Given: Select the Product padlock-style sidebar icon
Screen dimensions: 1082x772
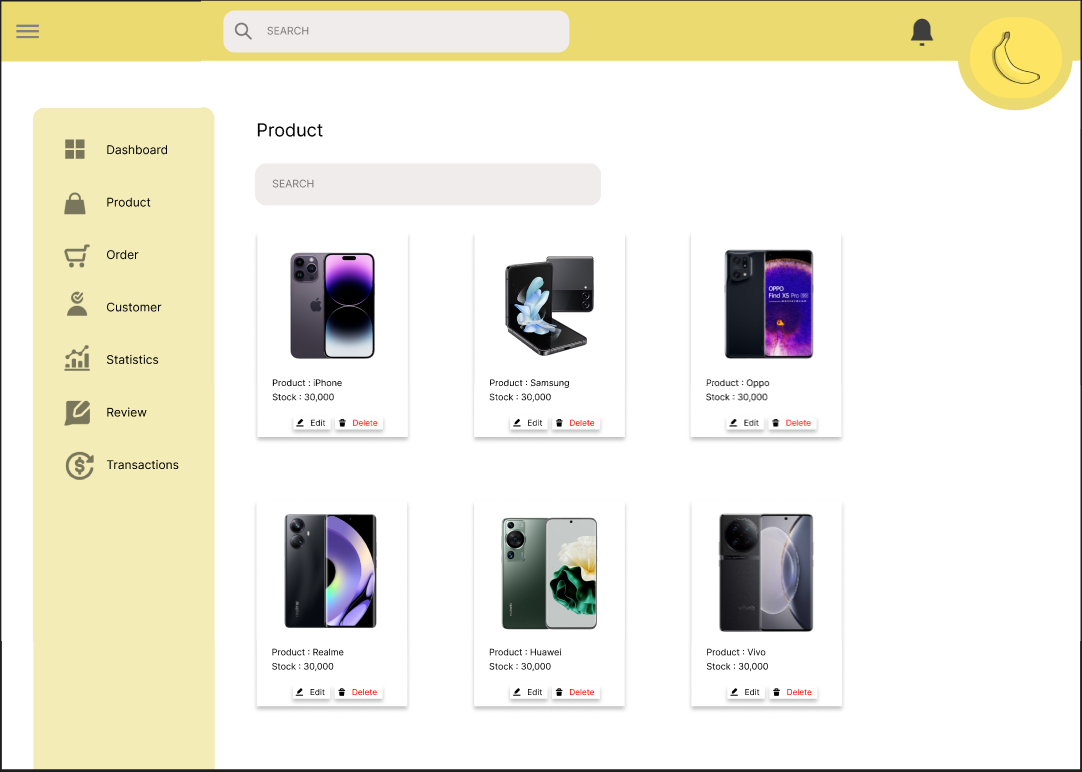Looking at the screenshot, I should point(74,202).
